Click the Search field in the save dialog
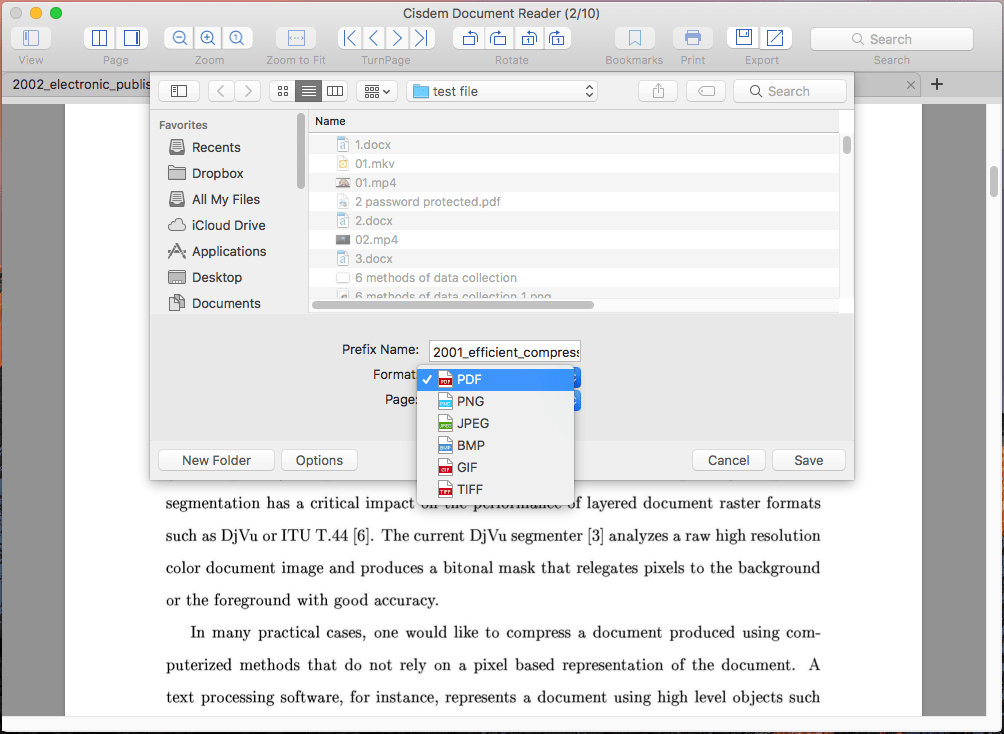The width and height of the screenshot is (1004, 734). pyautogui.click(x=789, y=91)
